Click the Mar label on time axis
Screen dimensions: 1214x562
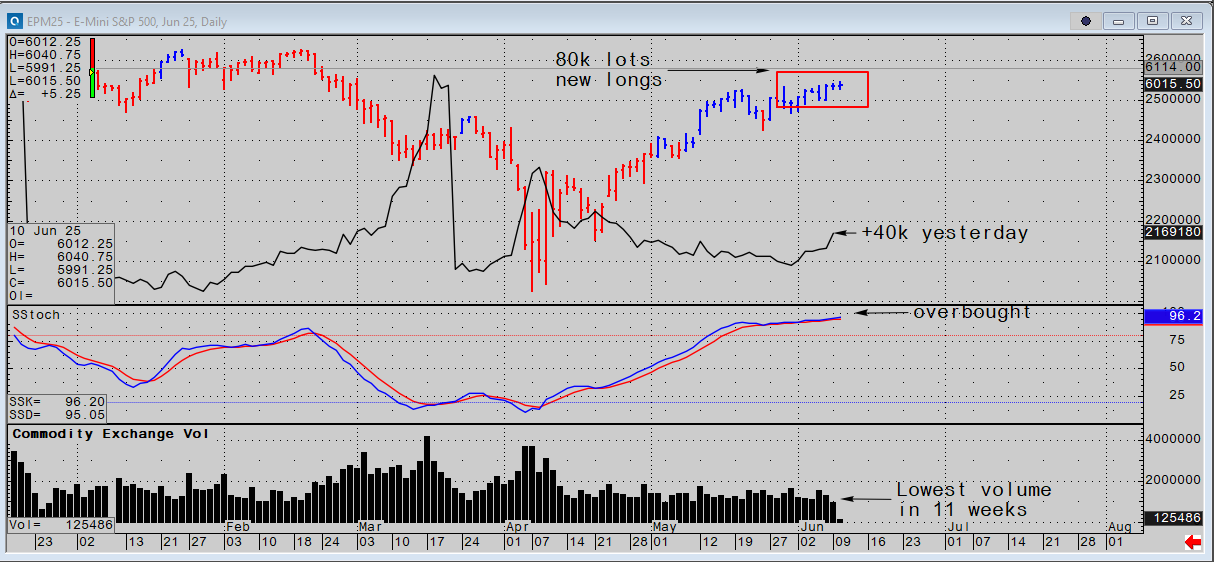click(x=370, y=526)
